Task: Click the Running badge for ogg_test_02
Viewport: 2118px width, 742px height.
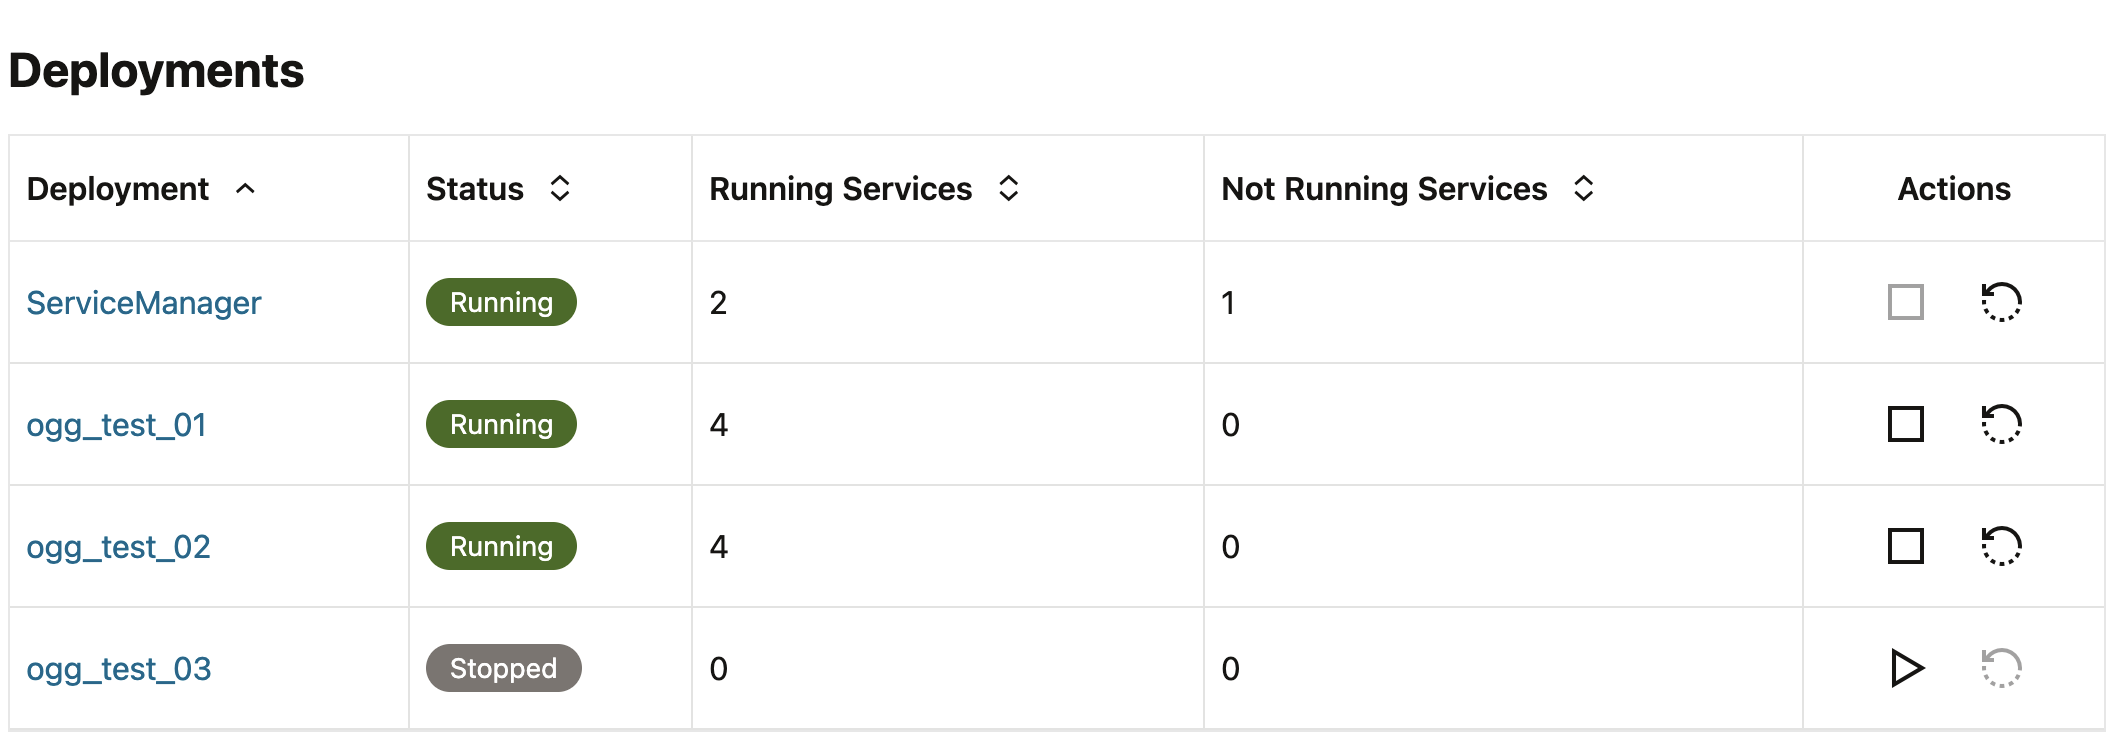Action: coord(501,546)
